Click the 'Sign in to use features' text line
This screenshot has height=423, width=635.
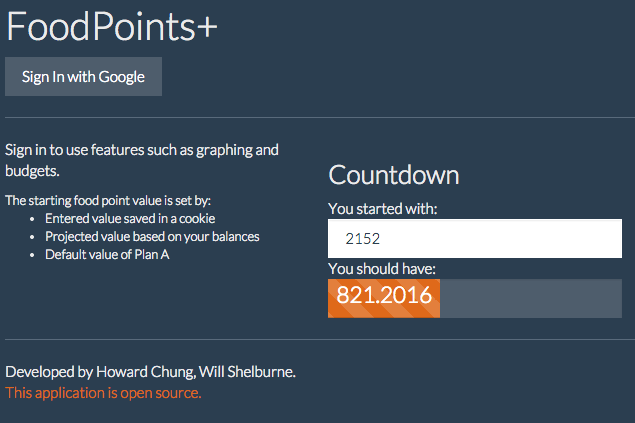tap(141, 151)
